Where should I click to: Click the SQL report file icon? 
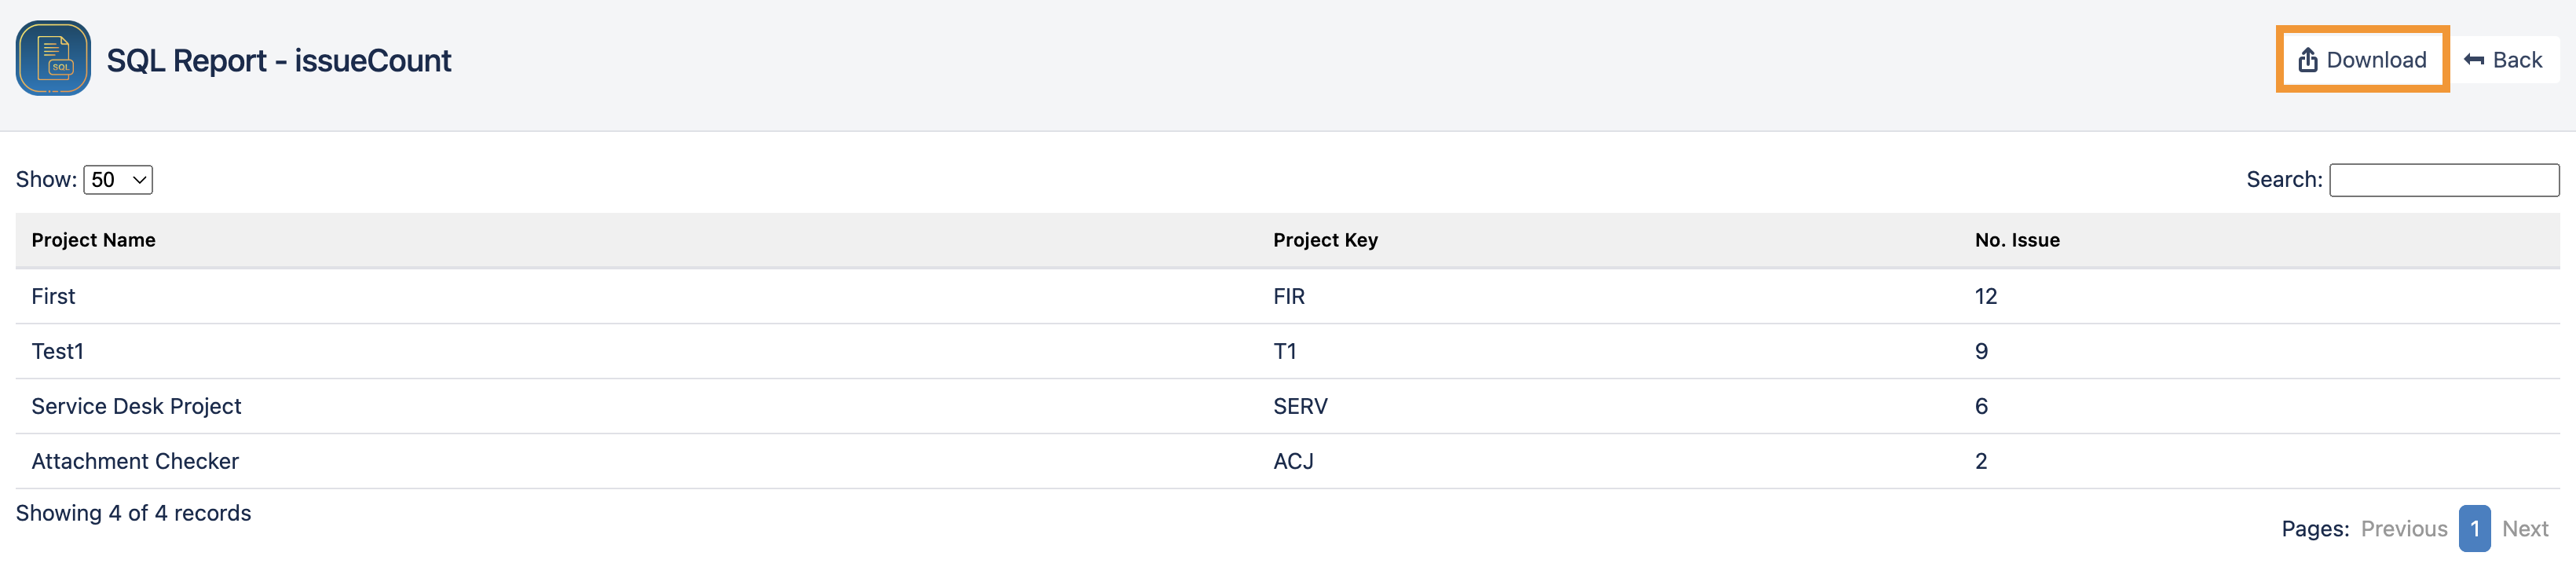(x=52, y=58)
